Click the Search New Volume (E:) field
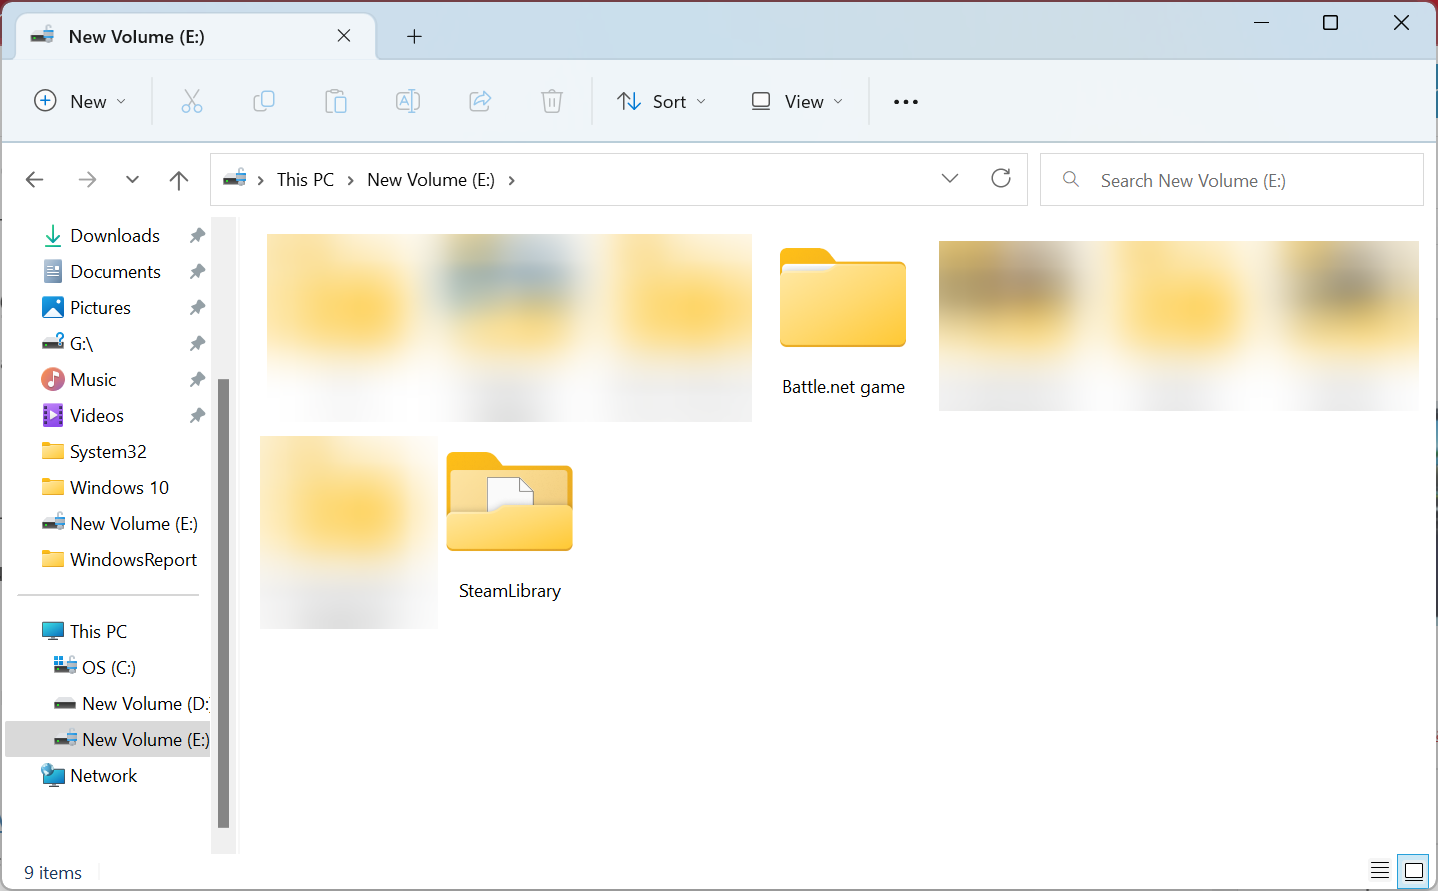This screenshot has width=1438, height=891. click(1232, 180)
